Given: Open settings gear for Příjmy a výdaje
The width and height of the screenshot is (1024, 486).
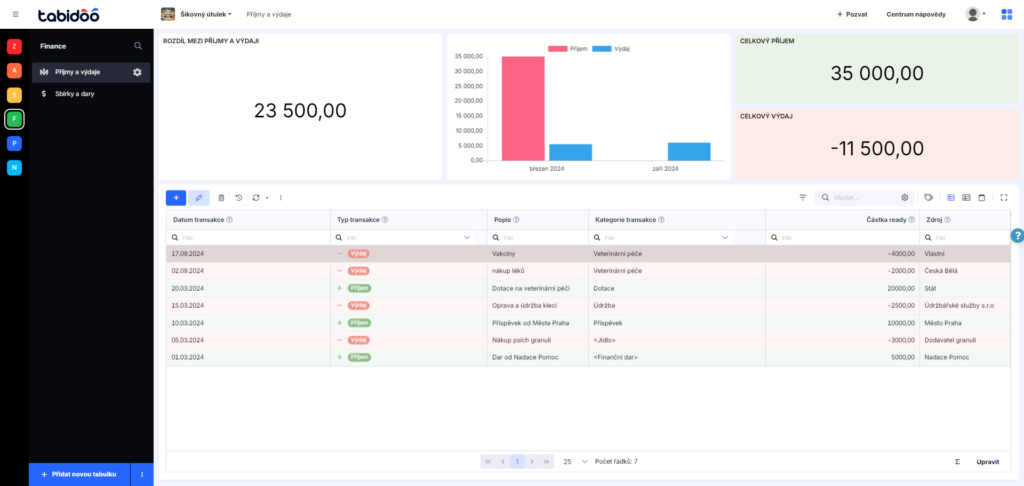Looking at the screenshot, I should tap(137, 72).
